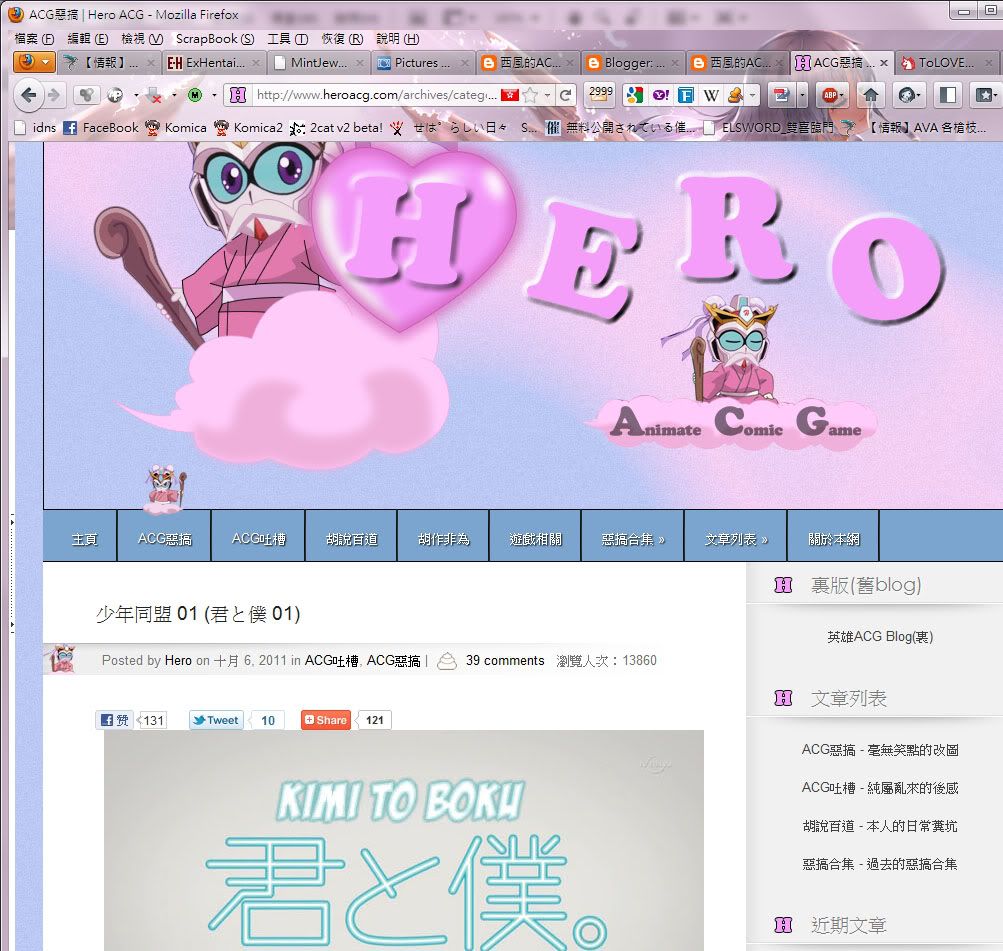Screen dimensions: 1003x951
Task: Open the FaceBook bookmark
Action: point(101,128)
